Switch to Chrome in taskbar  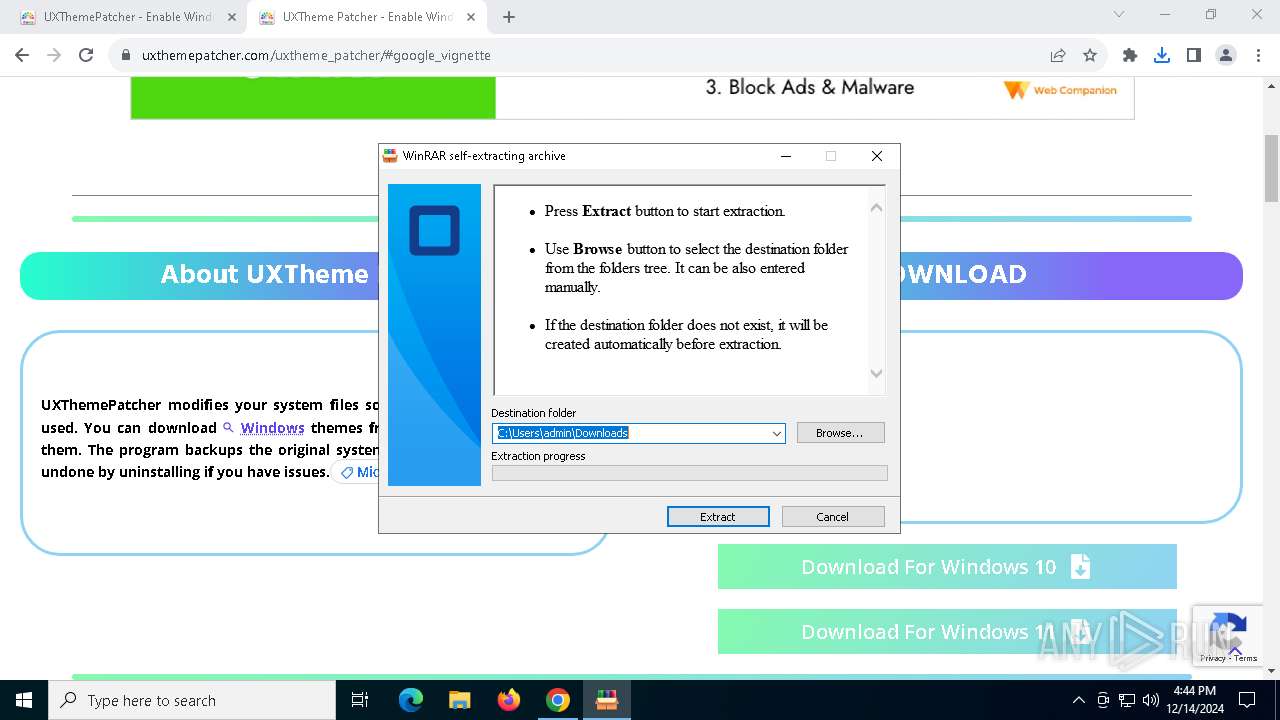558,700
